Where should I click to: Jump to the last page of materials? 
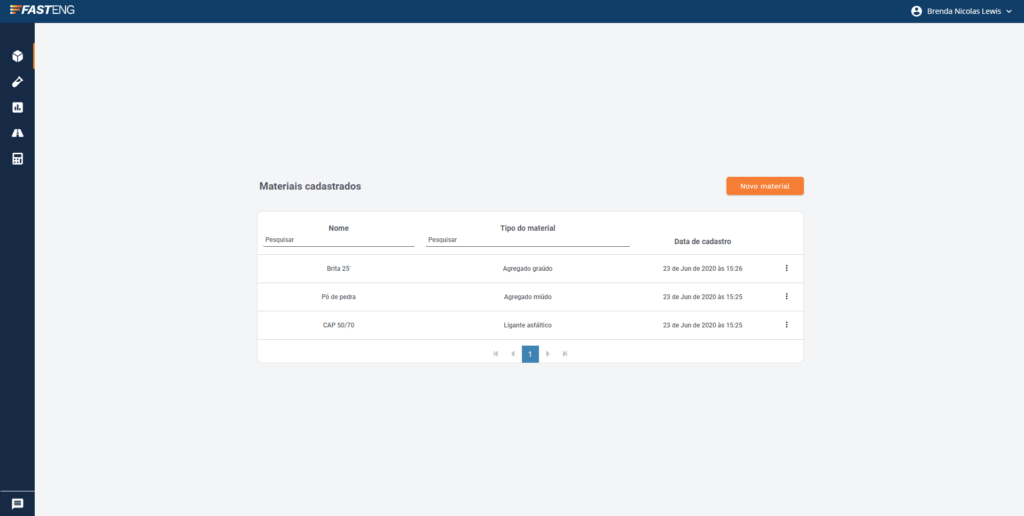[565, 353]
